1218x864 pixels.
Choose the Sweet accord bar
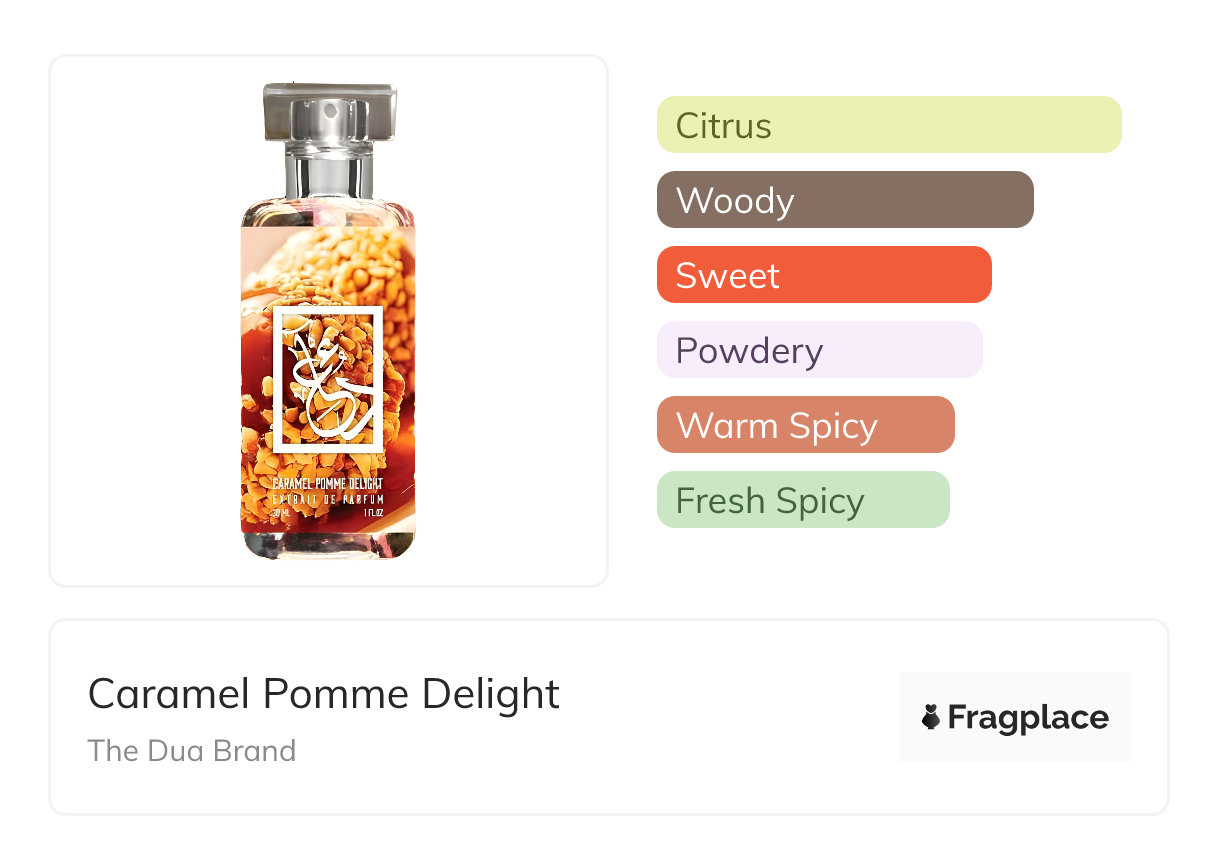(x=824, y=275)
